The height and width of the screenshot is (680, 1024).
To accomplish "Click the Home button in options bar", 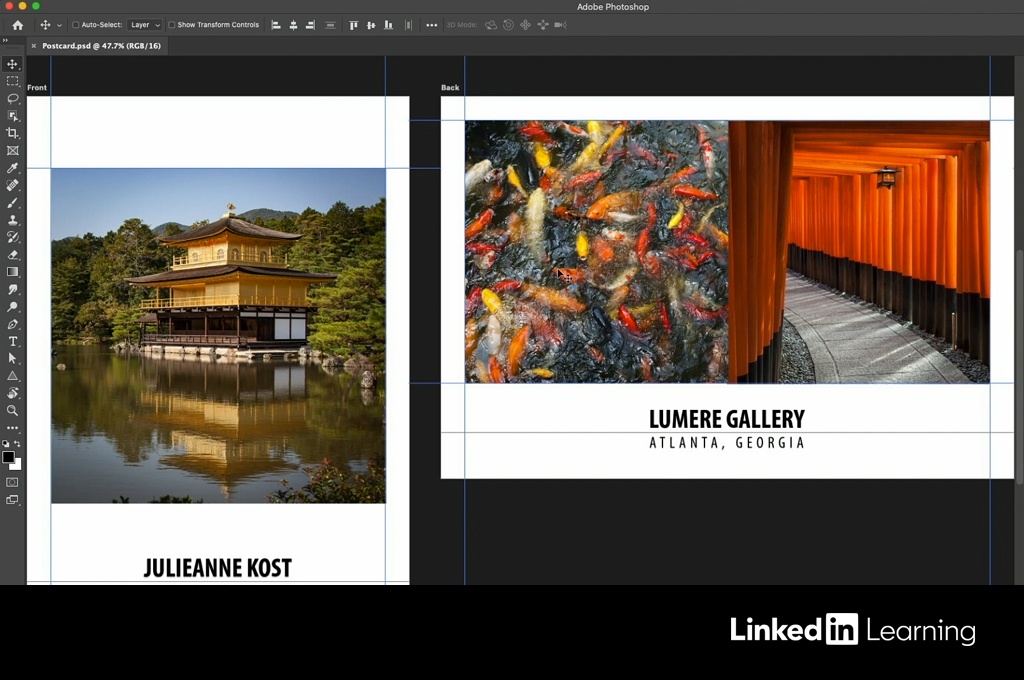I will [17, 25].
